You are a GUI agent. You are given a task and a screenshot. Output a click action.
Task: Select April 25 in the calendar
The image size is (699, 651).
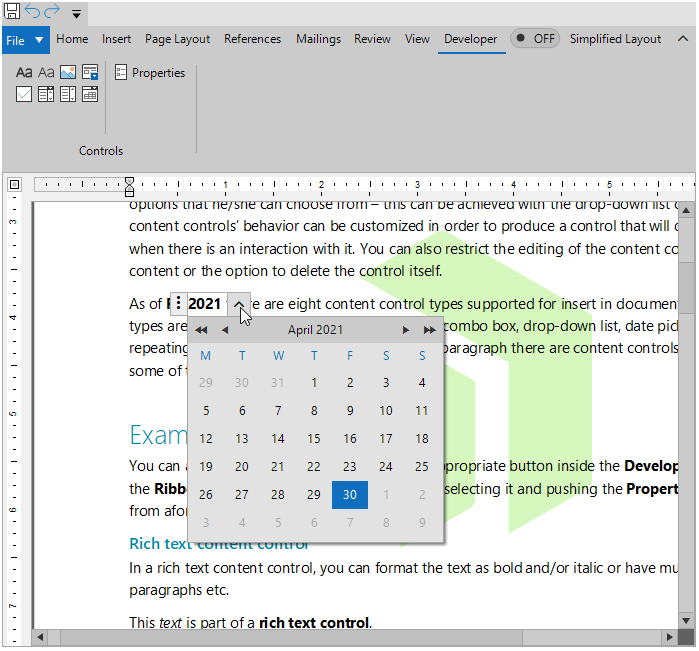(422, 467)
